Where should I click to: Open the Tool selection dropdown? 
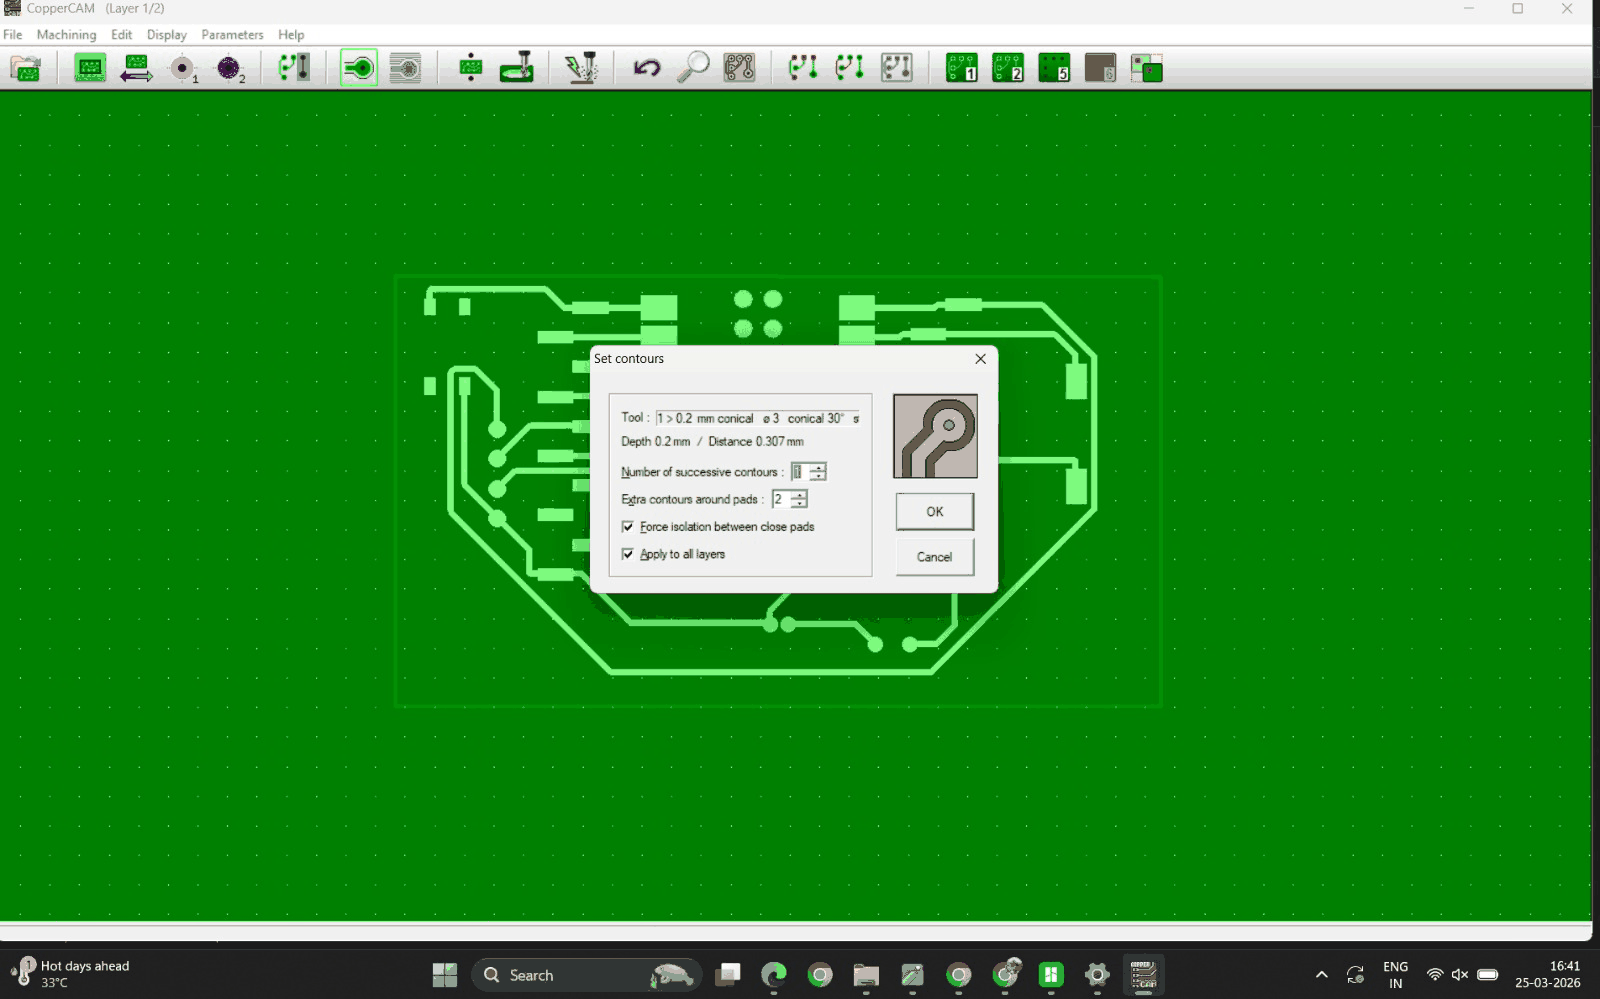pyautogui.click(x=758, y=418)
